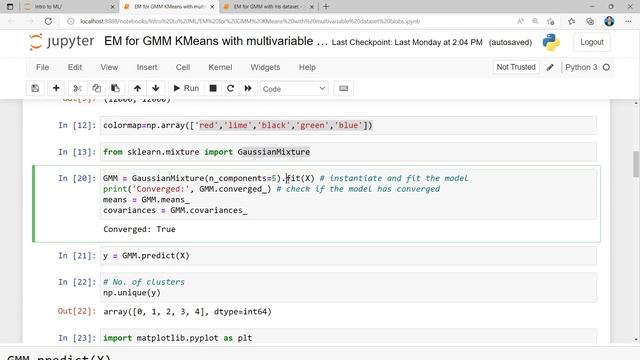Click the zoom magnifier icon in address bar
The image size is (640, 360).
click(x=535, y=21)
